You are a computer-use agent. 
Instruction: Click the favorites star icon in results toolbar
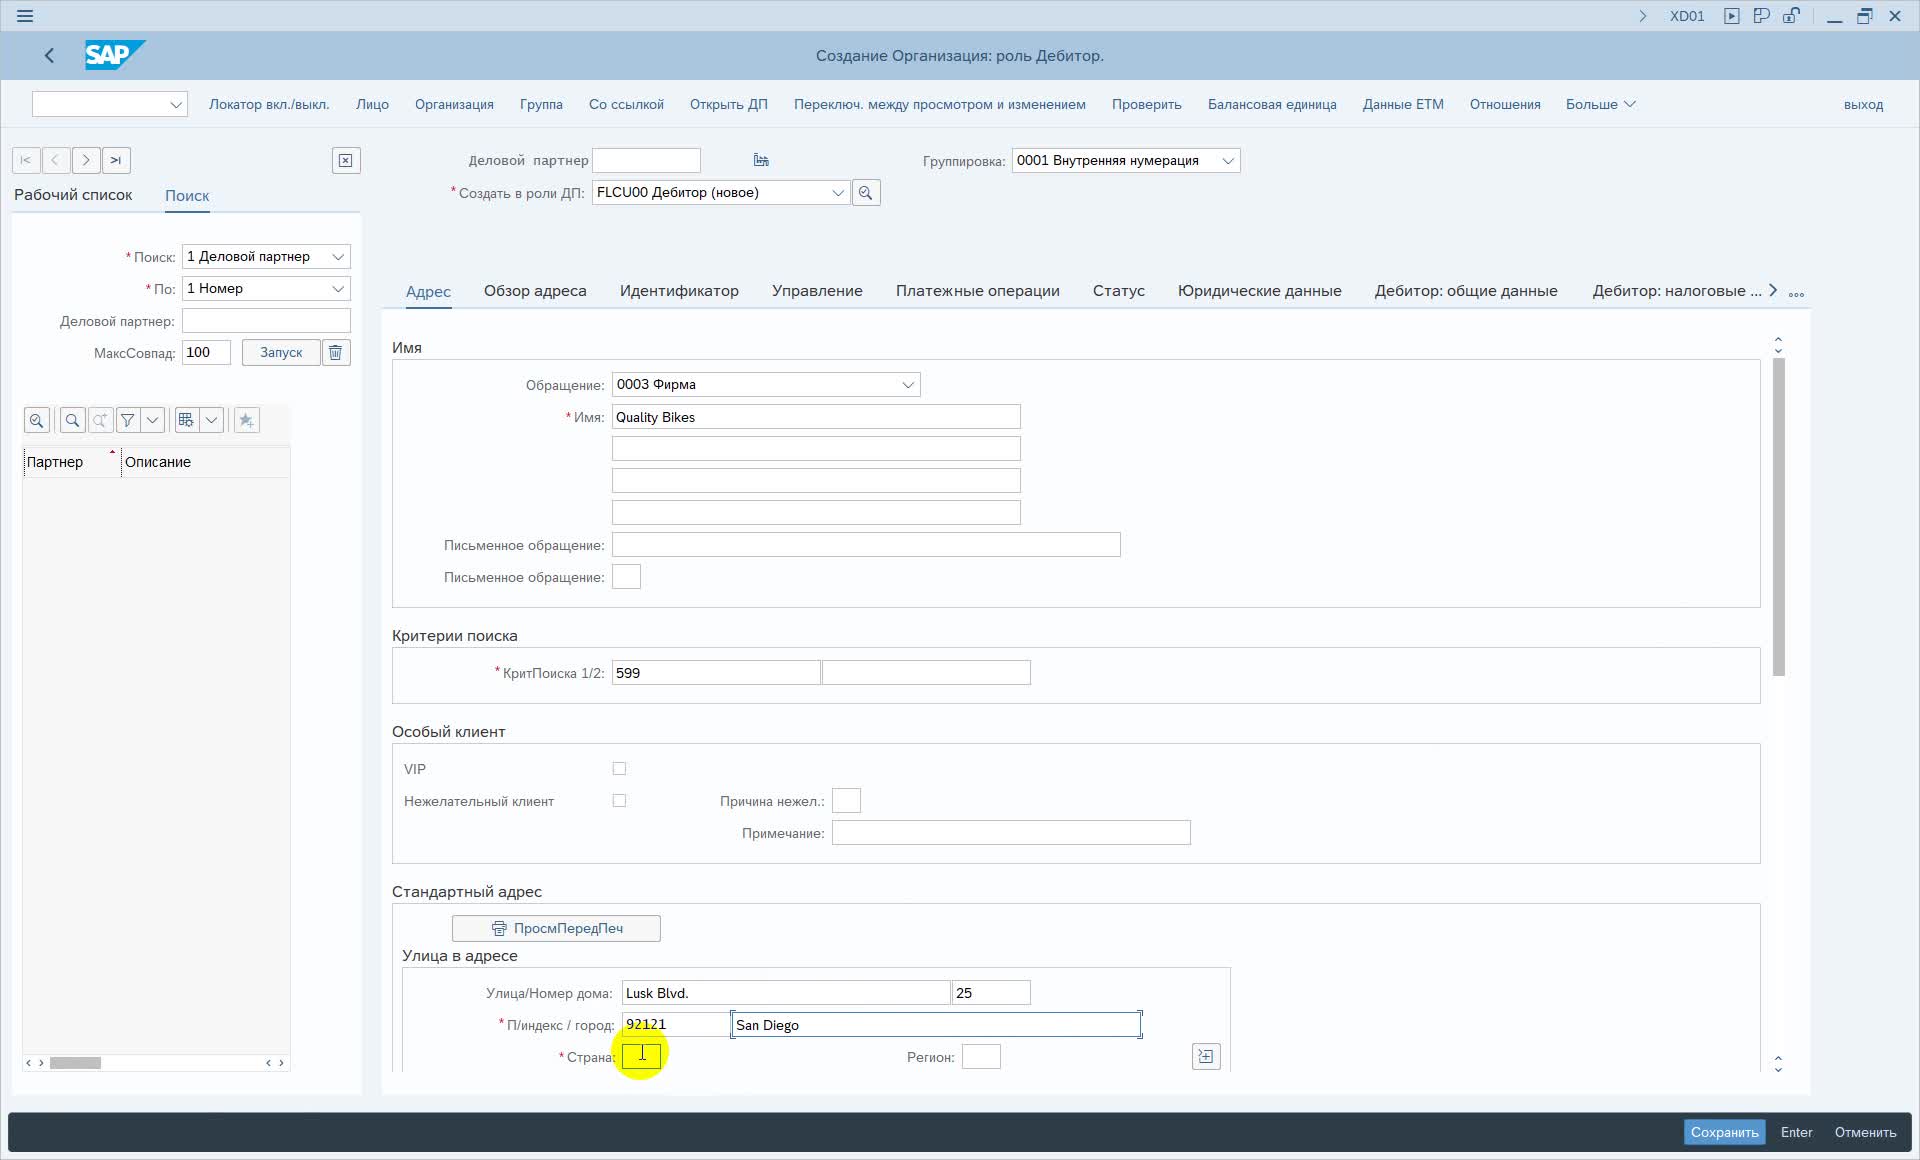247,421
